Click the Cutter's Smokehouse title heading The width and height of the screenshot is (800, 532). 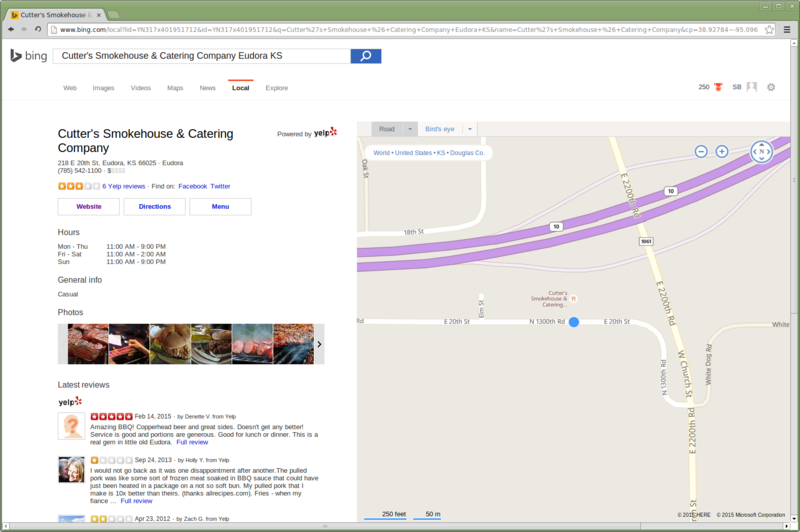[145, 141]
